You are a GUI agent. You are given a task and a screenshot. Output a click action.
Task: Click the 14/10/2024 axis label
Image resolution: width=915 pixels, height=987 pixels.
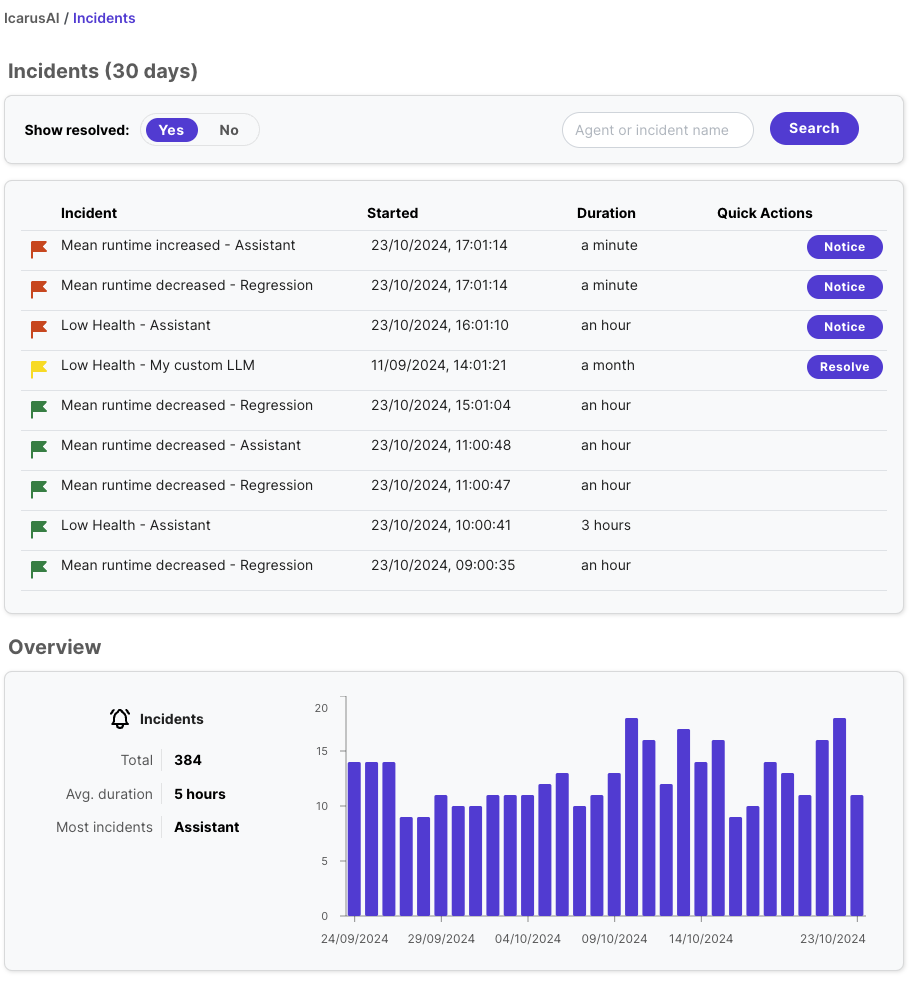tap(700, 939)
